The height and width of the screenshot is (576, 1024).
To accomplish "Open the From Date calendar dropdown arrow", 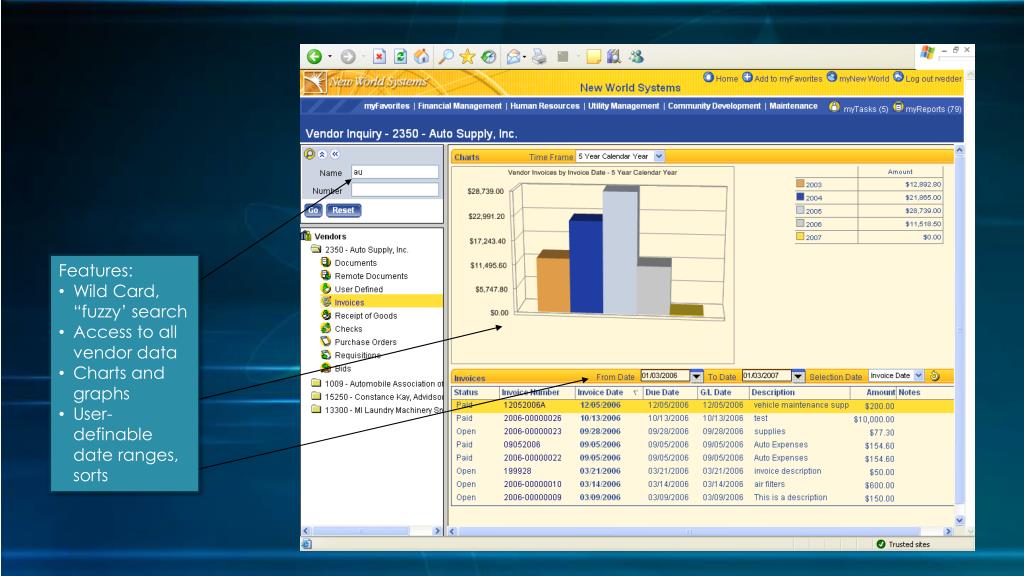I will 696,376.
